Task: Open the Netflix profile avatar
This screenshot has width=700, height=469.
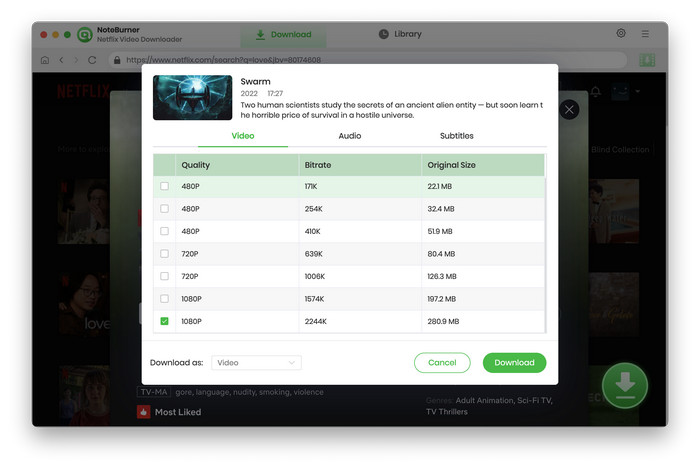Action: point(620,91)
